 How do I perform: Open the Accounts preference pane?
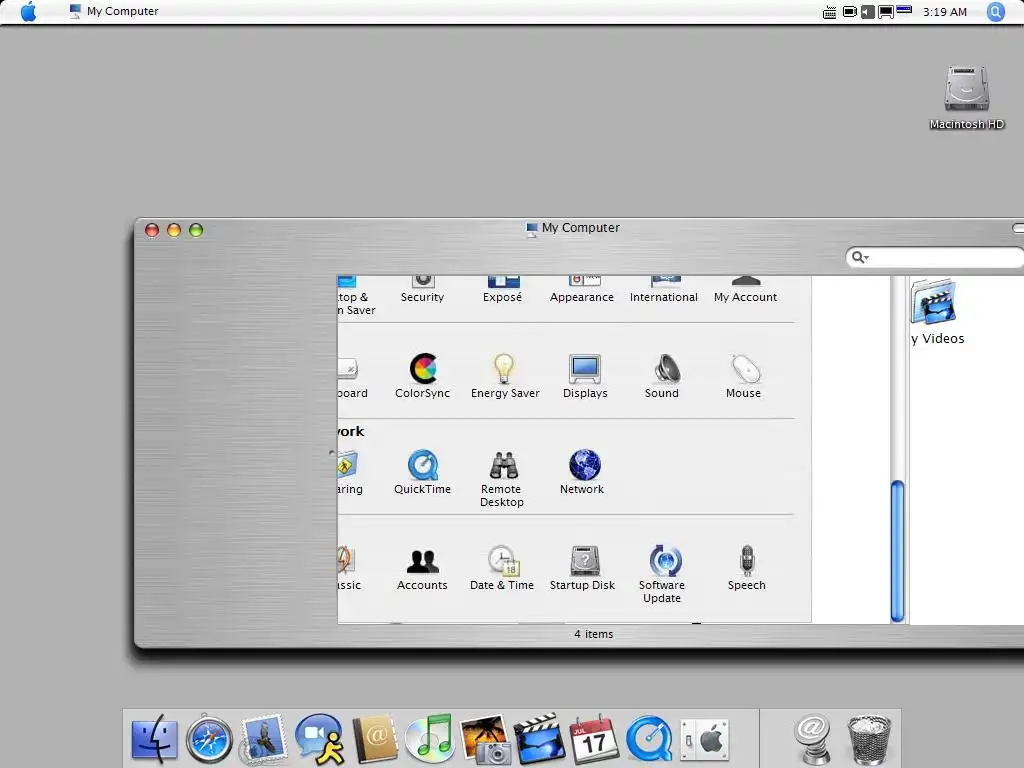[423, 568]
